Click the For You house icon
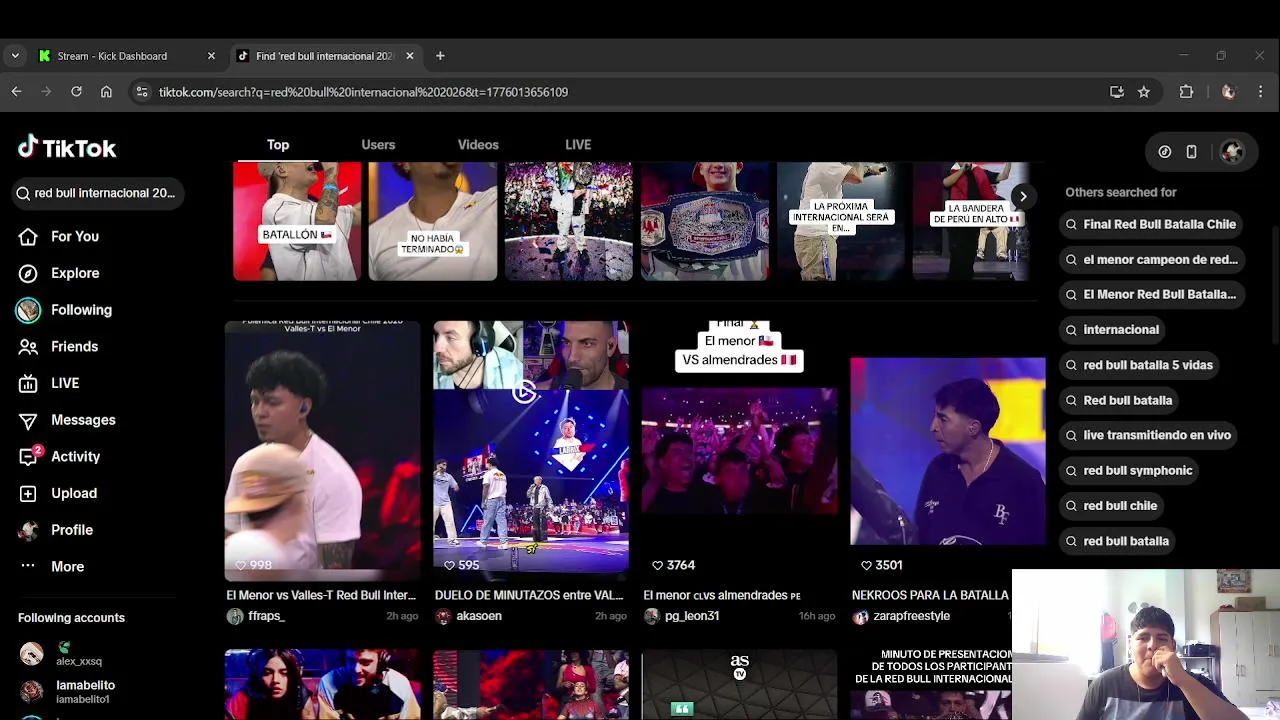 click(28, 236)
